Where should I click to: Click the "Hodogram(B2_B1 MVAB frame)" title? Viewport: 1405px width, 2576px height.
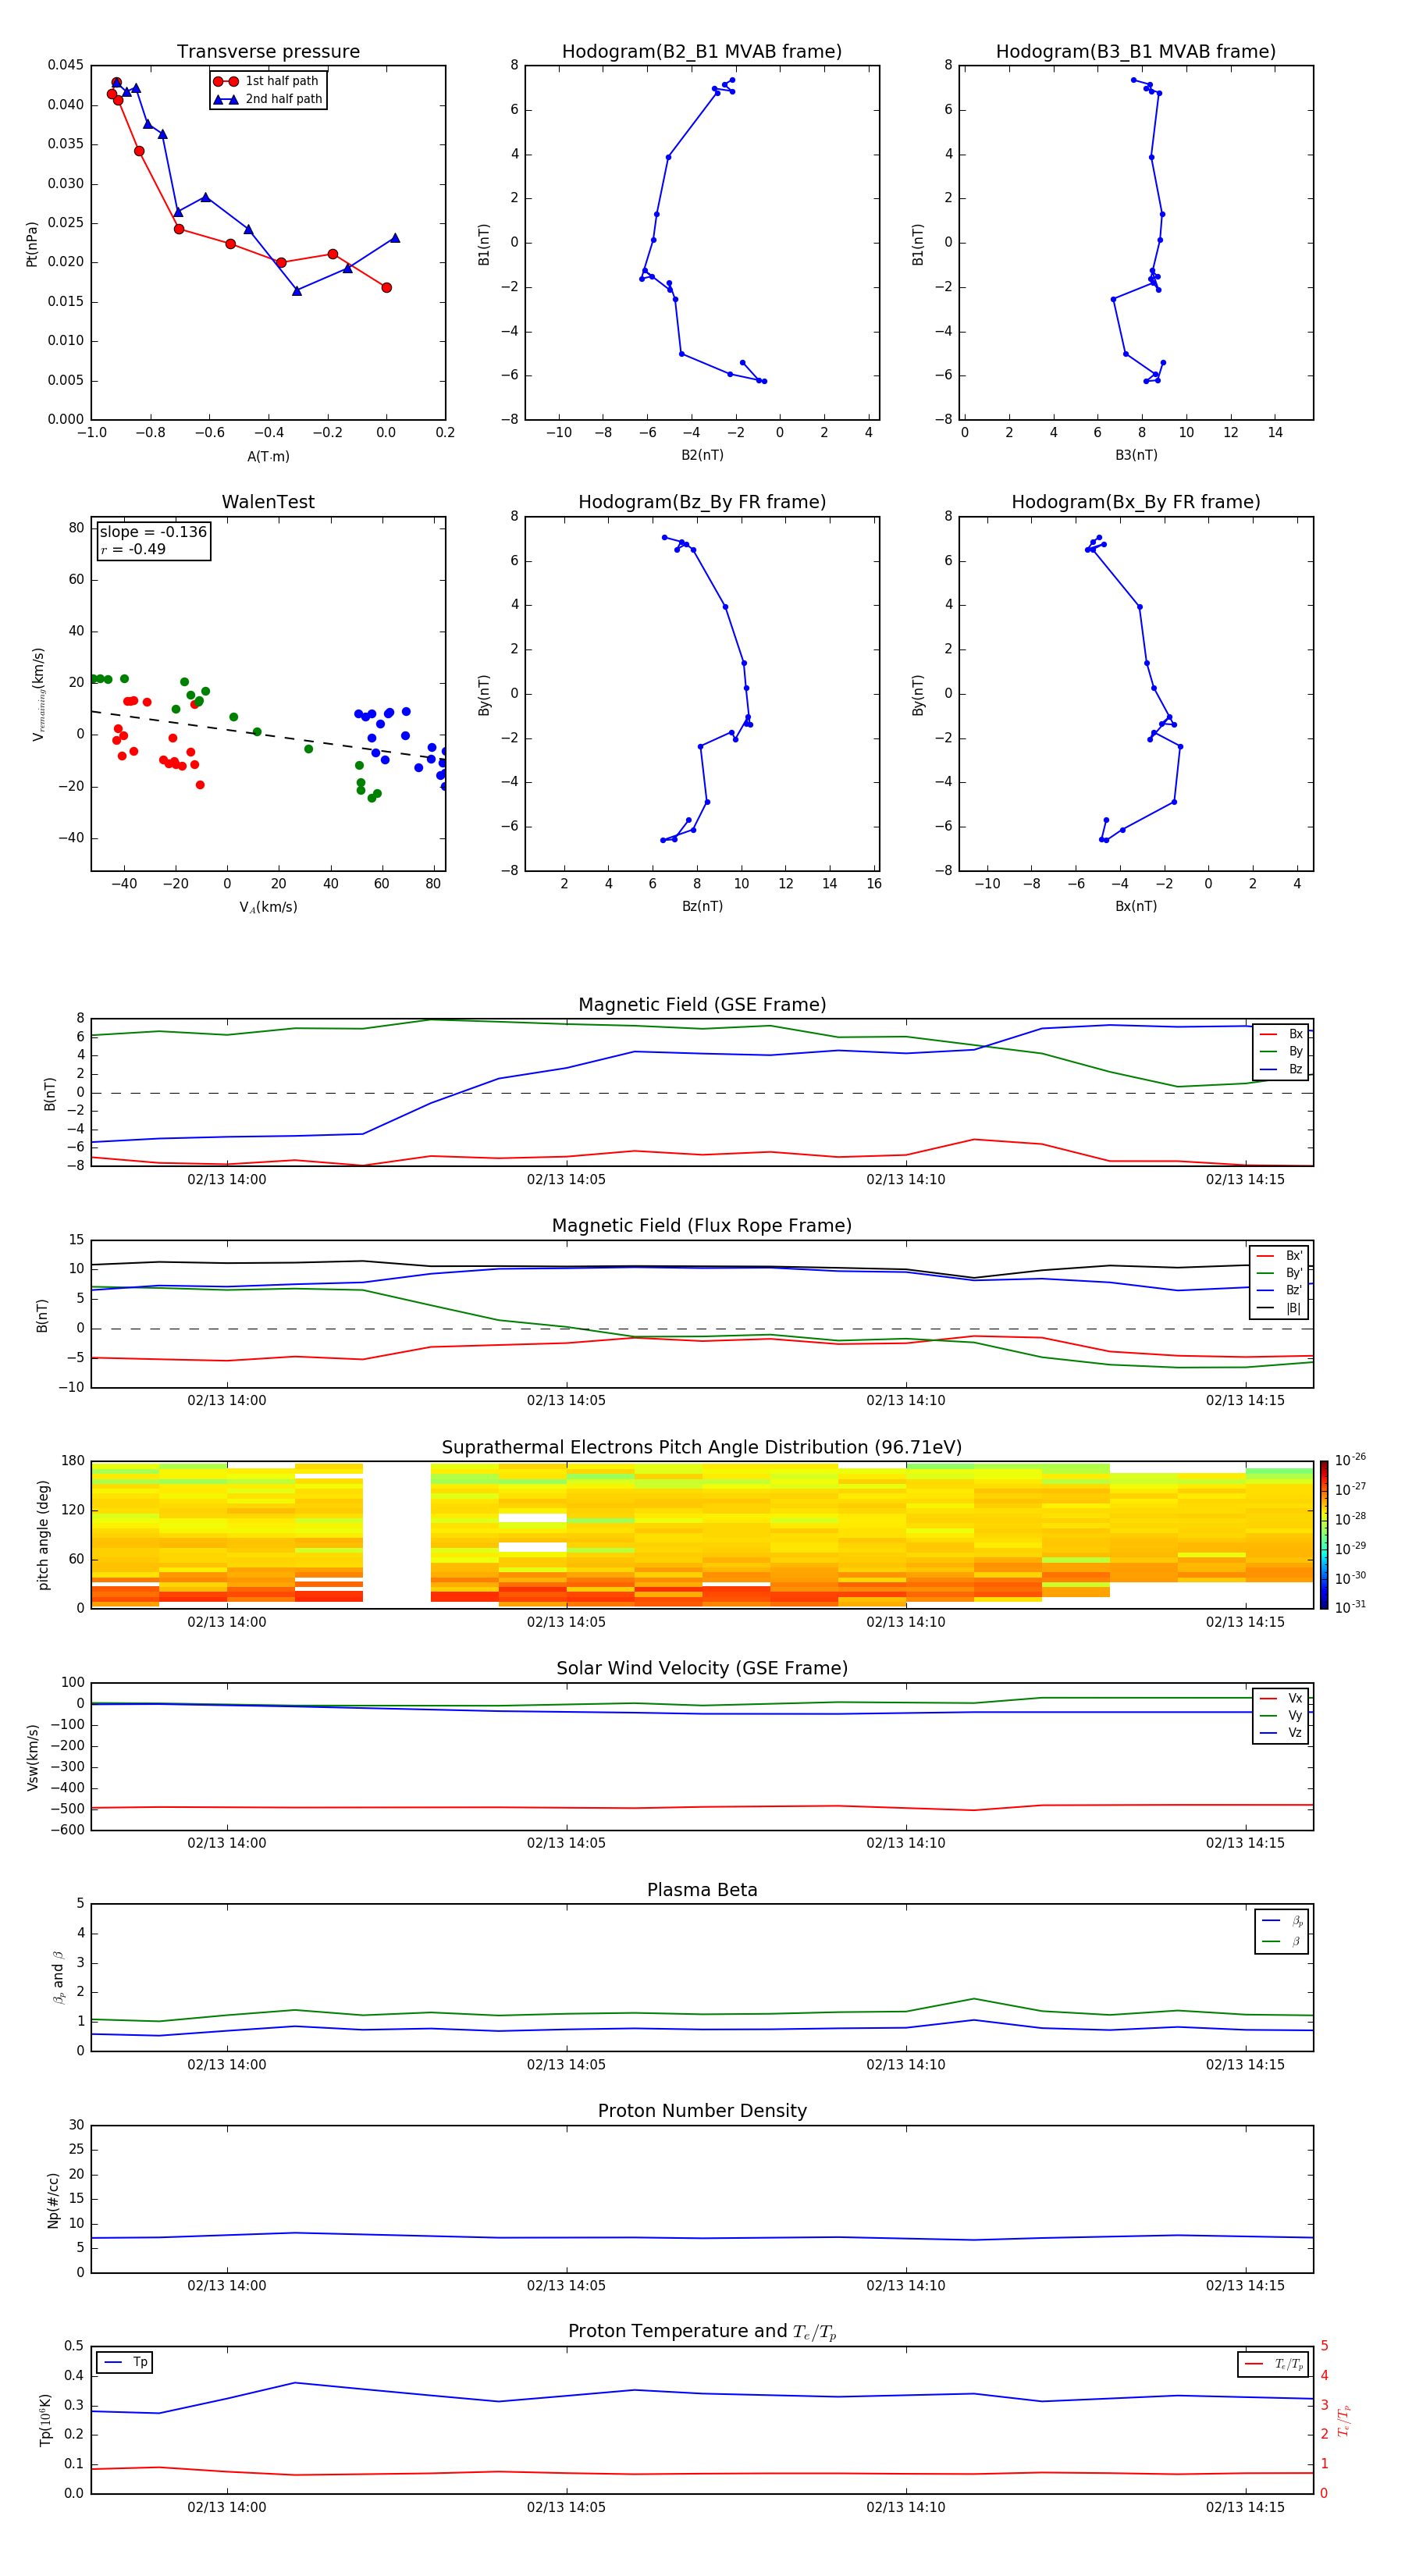tap(702, 52)
